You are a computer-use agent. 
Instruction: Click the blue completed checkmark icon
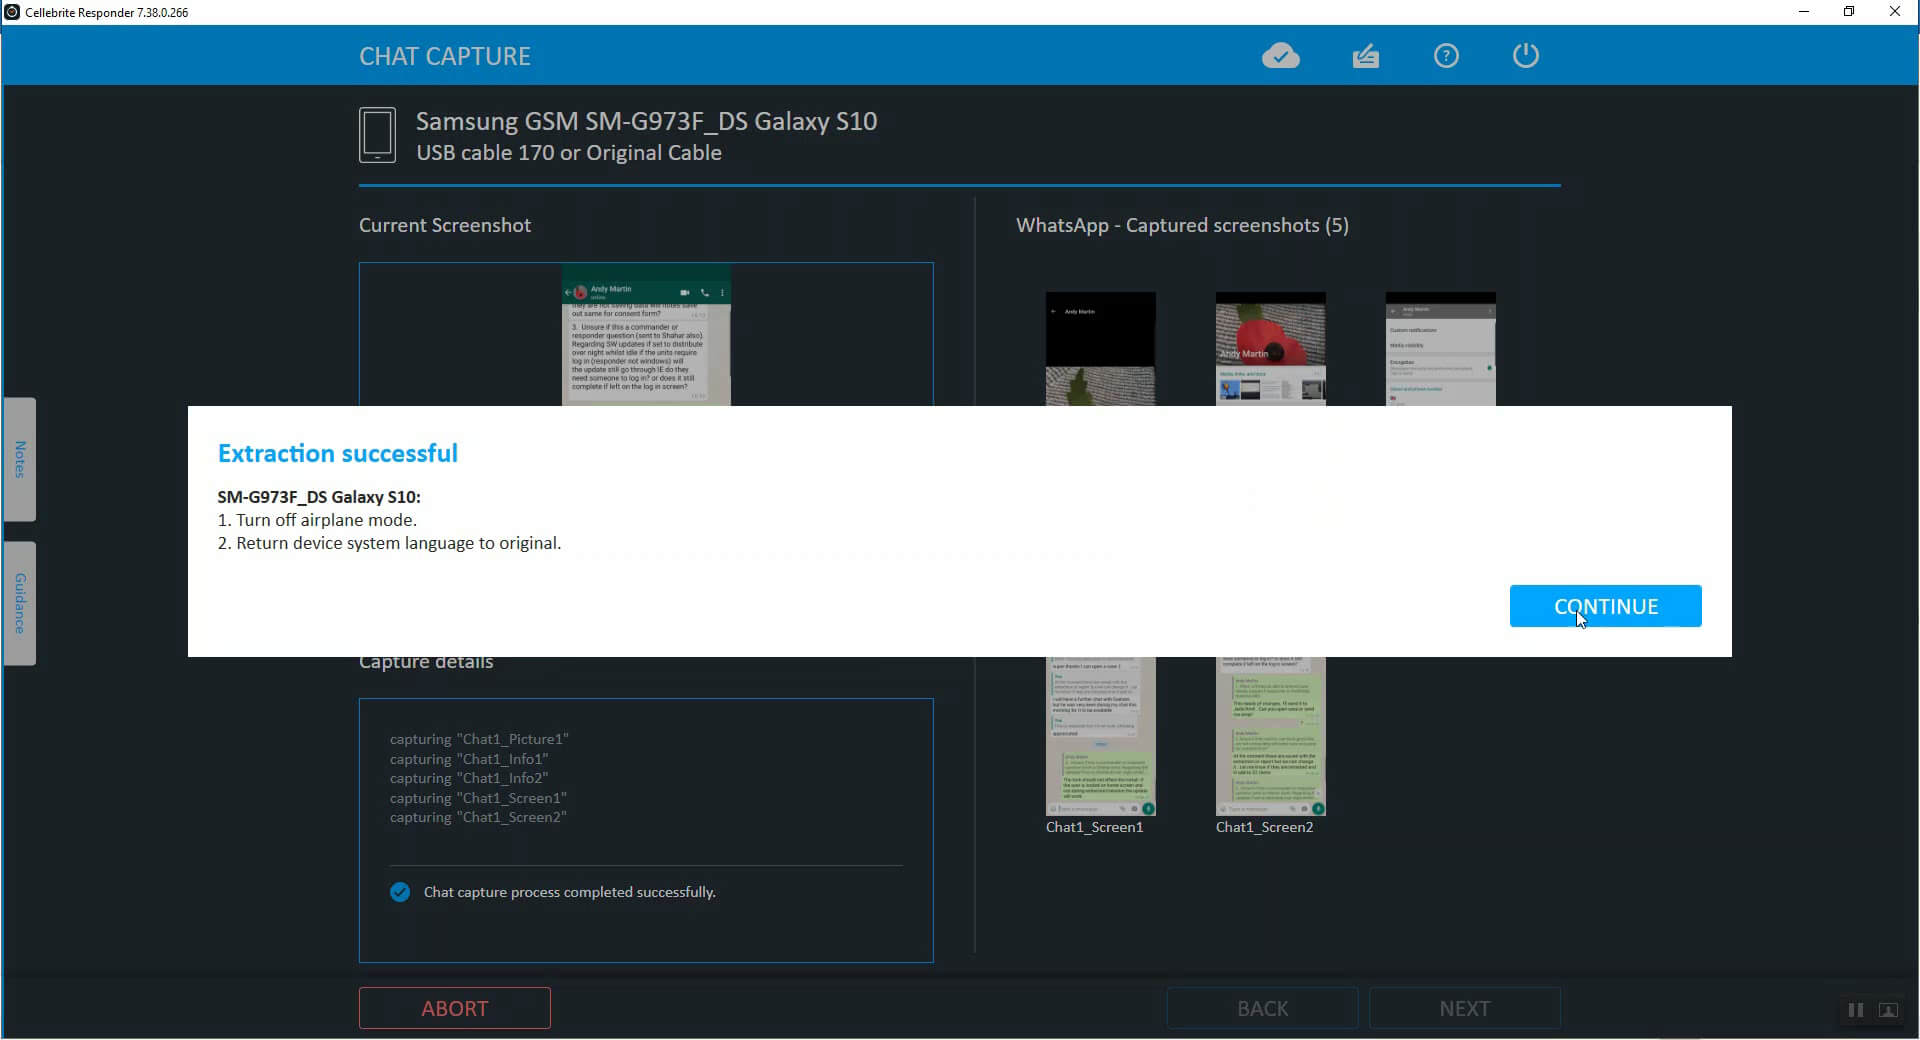pyautogui.click(x=400, y=892)
